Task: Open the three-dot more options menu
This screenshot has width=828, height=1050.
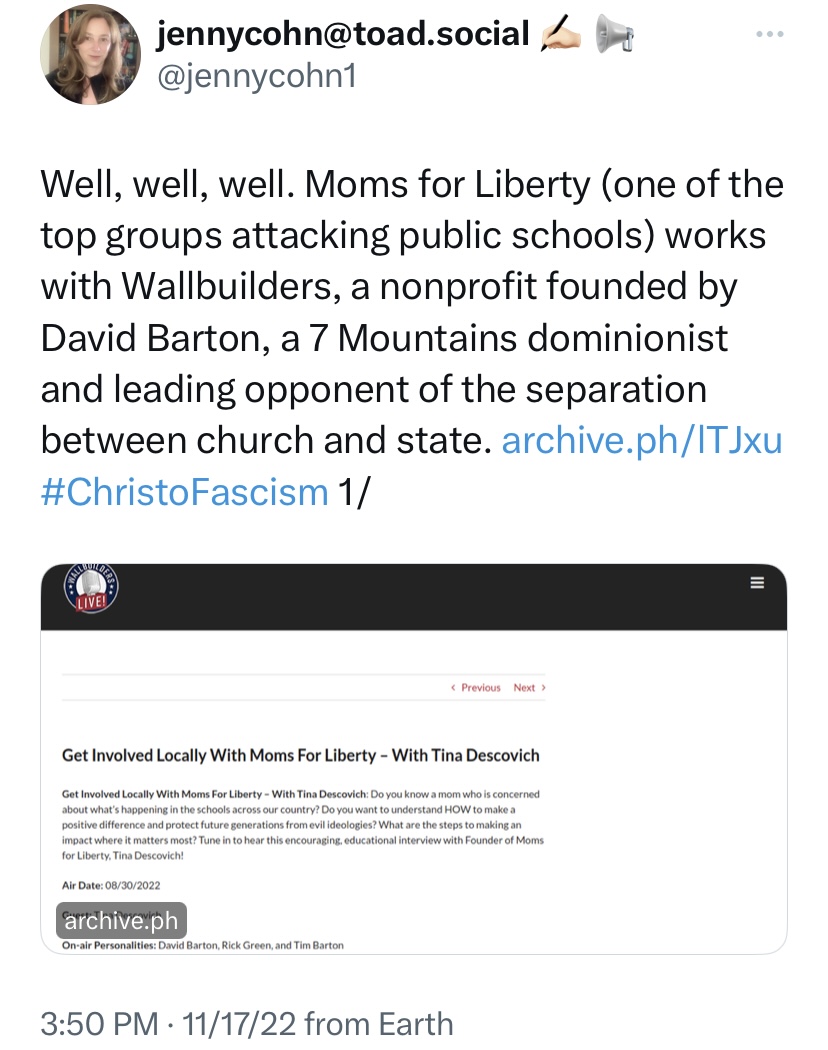Action: (x=769, y=35)
